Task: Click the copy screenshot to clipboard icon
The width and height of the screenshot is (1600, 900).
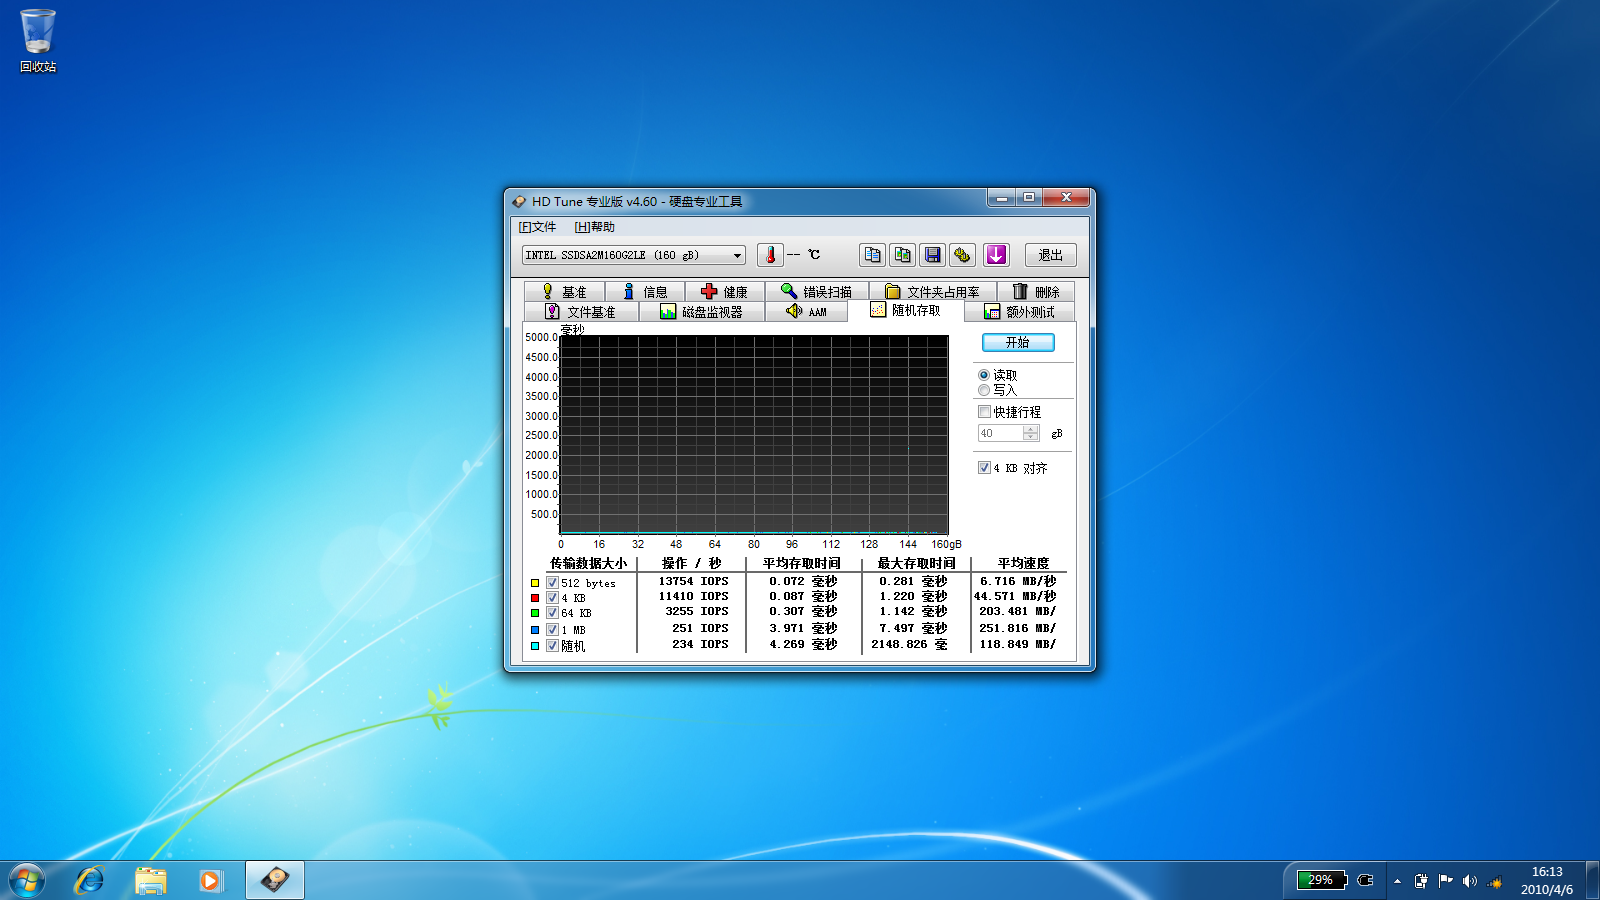Action: pyautogui.click(x=902, y=255)
